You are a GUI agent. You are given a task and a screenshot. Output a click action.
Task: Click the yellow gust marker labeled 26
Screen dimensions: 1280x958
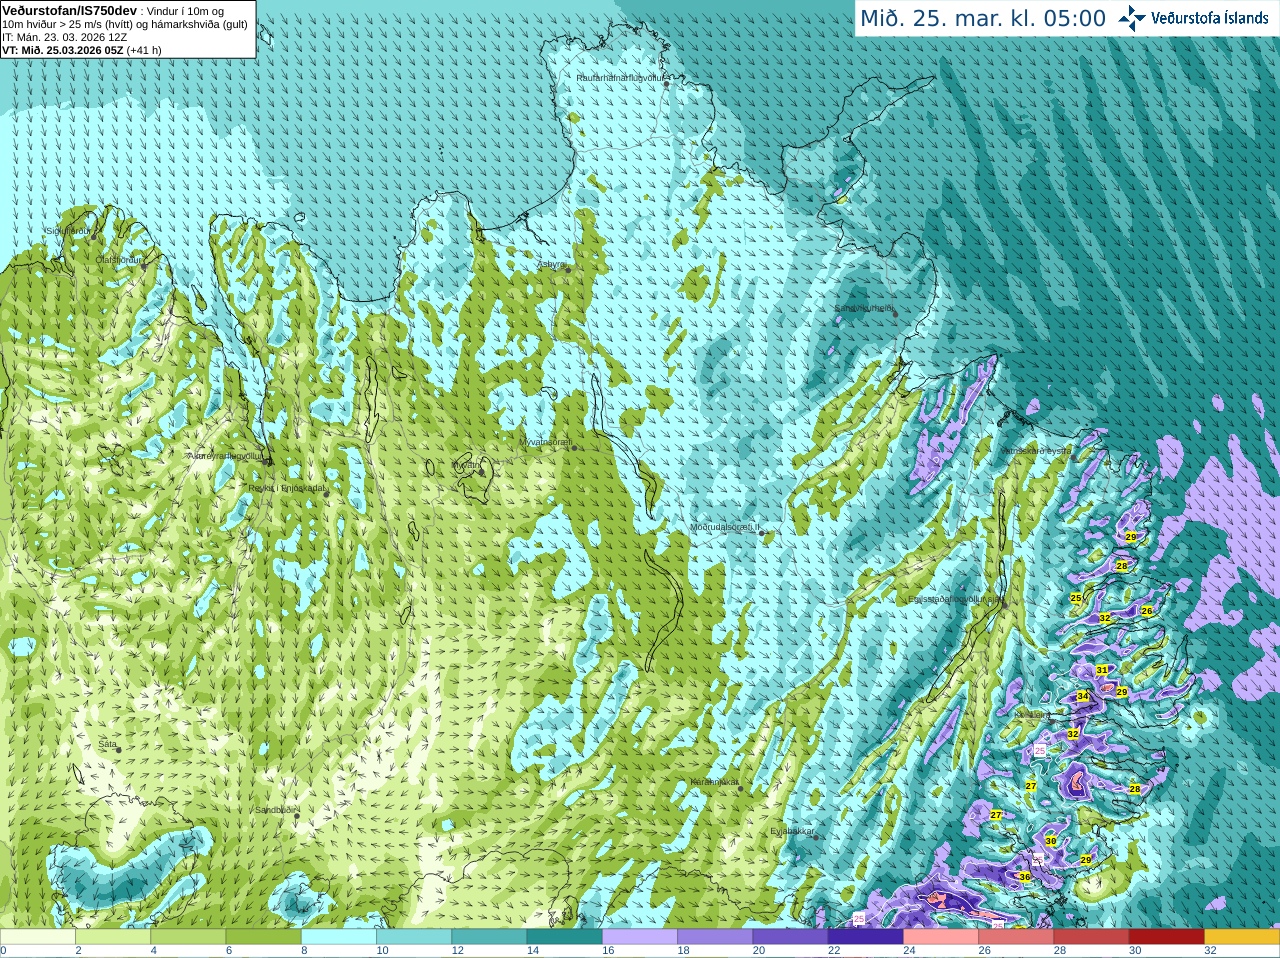click(x=1146, y=611)
